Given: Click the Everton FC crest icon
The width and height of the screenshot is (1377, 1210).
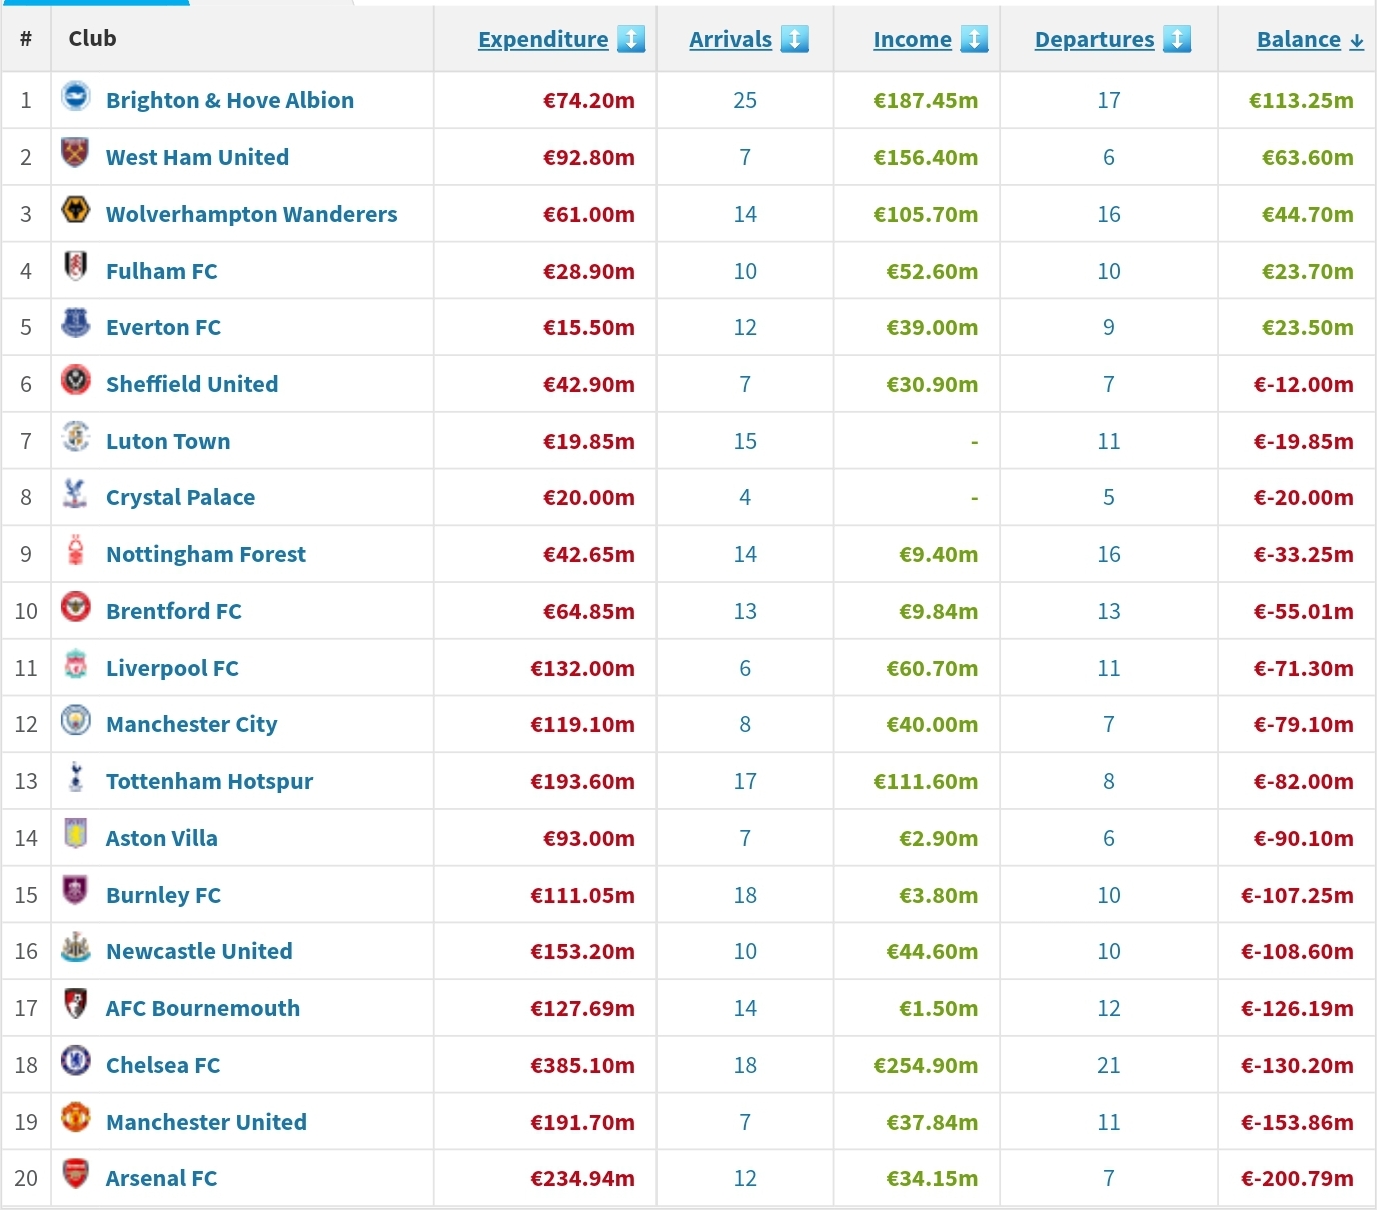Looking at the screenshot, I should (75, 323).
